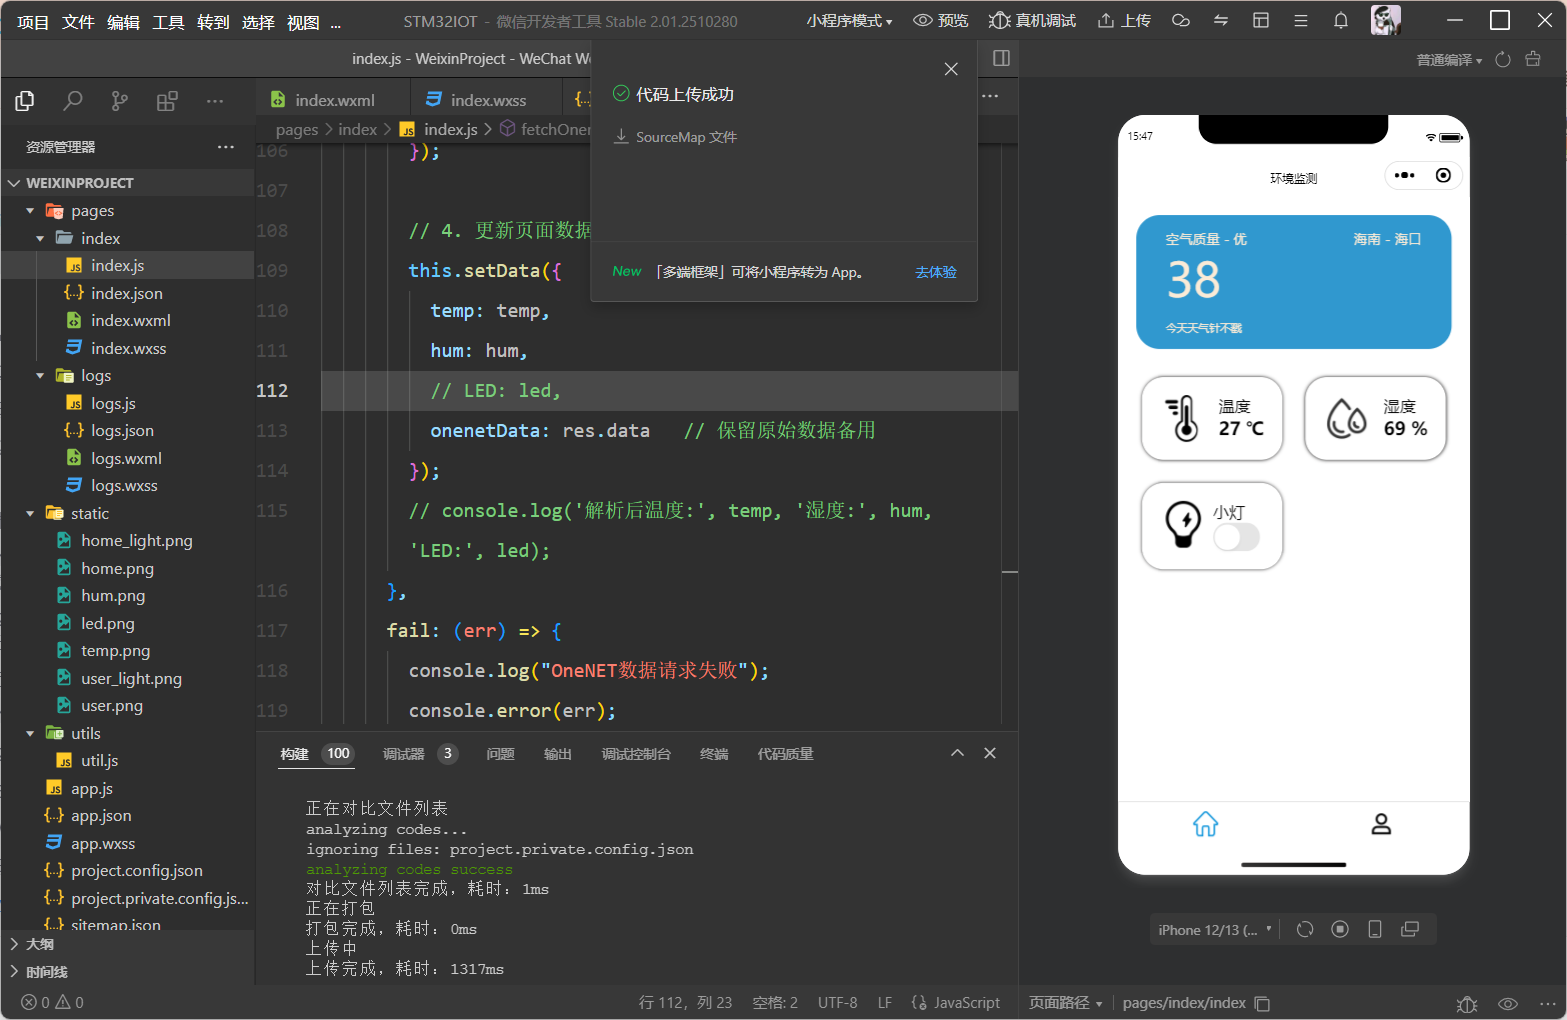
Task: Tap the home tab icon in simulator
Action: pyautogui.click(x=1206, y=824)
